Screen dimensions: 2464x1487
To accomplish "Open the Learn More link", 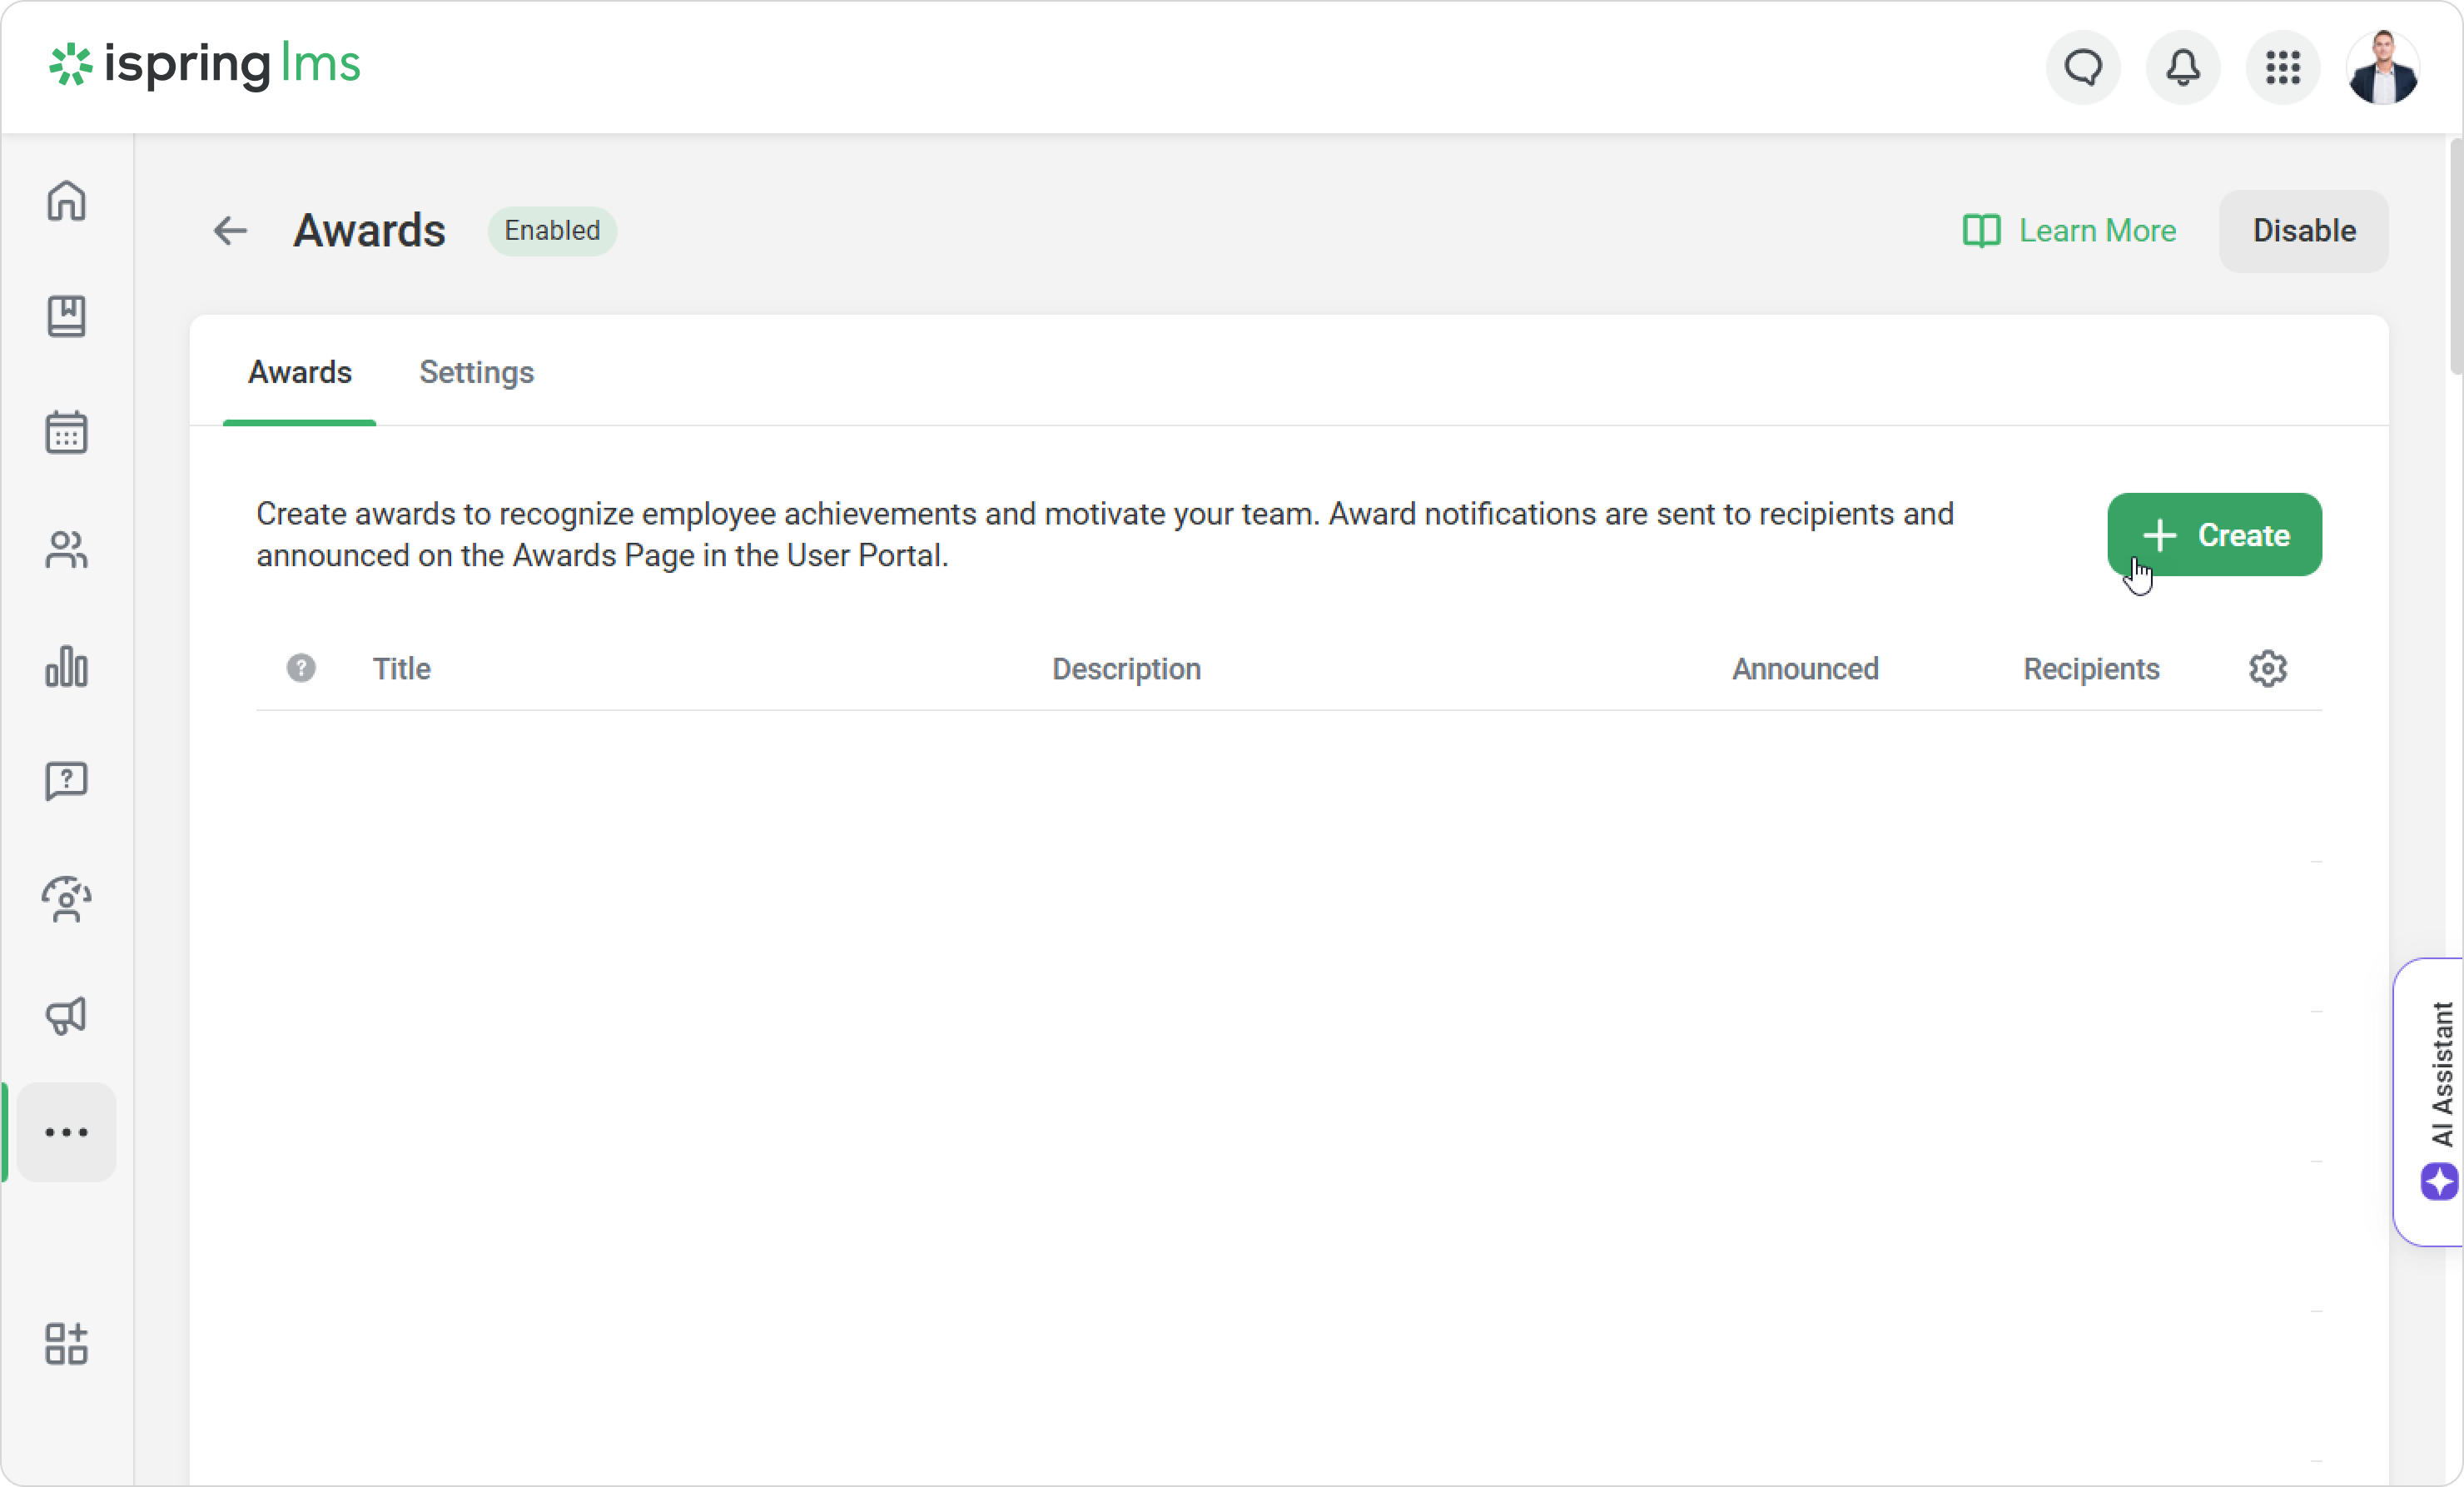I will pos(2069,231).
